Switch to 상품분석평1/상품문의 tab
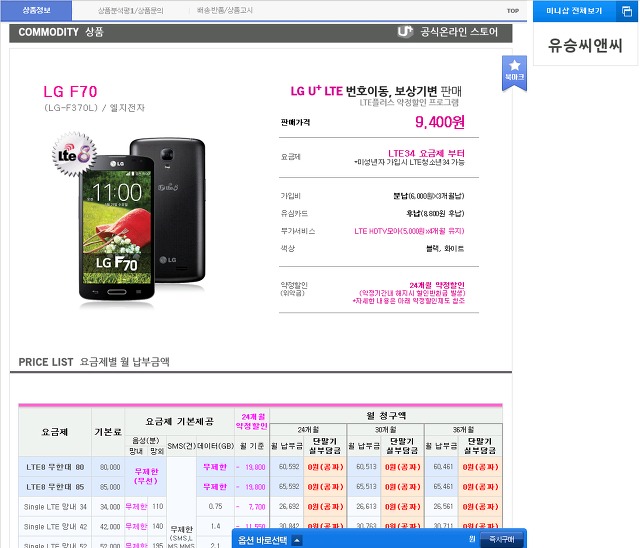The height and width of the screenshot is (548, 640). point(131,11)
